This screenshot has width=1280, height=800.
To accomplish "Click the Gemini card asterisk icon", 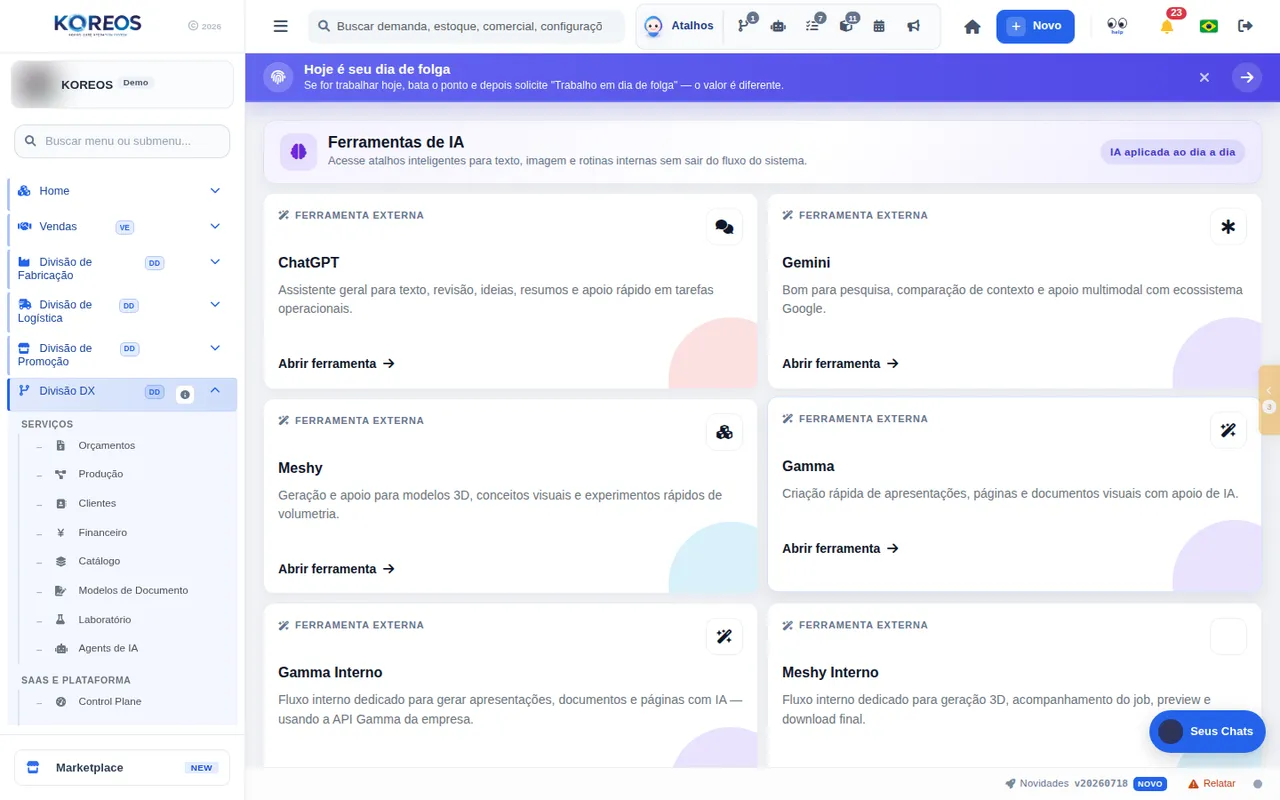I will (x=1228, y=227).
